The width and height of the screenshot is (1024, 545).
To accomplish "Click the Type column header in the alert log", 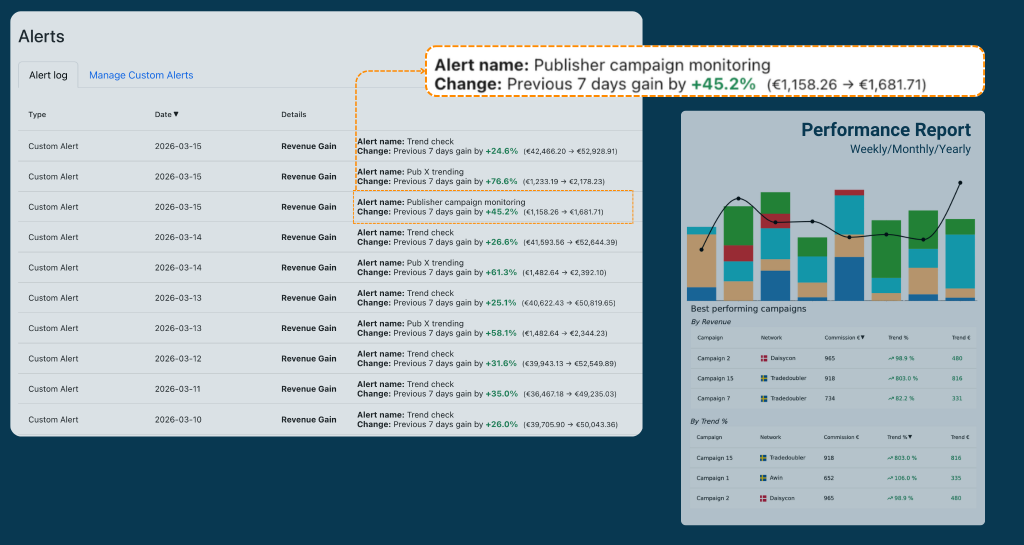I will click(37, 115).
